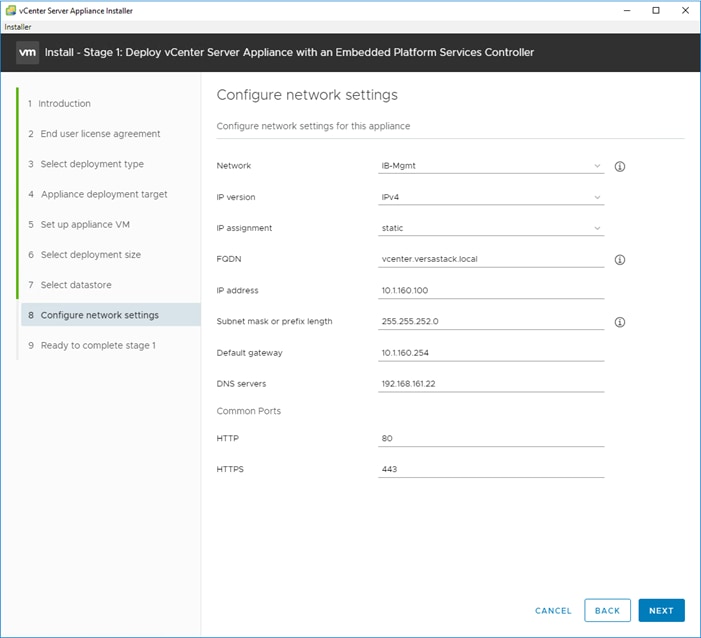Click the HTTPS port field showing 443
701x638 pixels.
point(491,469)
